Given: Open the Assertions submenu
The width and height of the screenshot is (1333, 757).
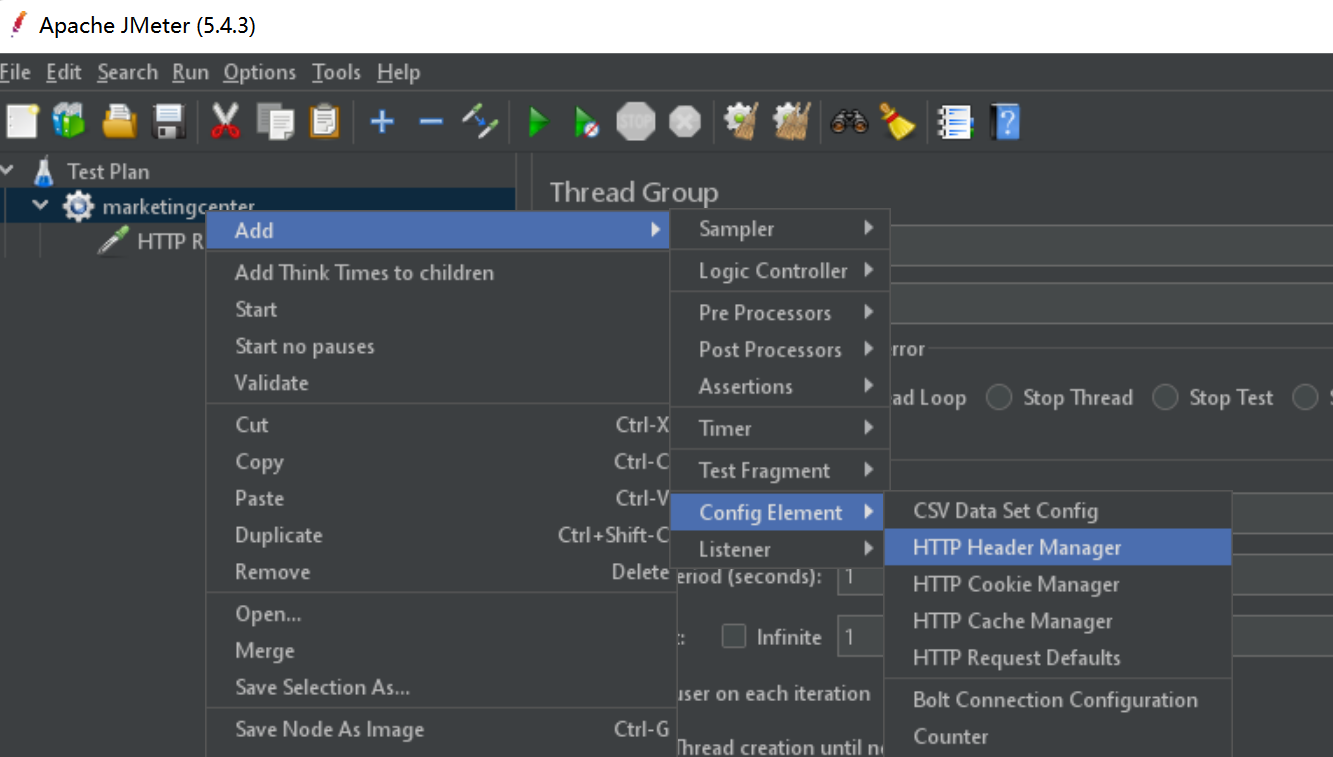Looking at the screenshot, I should [x=780, y=387].
